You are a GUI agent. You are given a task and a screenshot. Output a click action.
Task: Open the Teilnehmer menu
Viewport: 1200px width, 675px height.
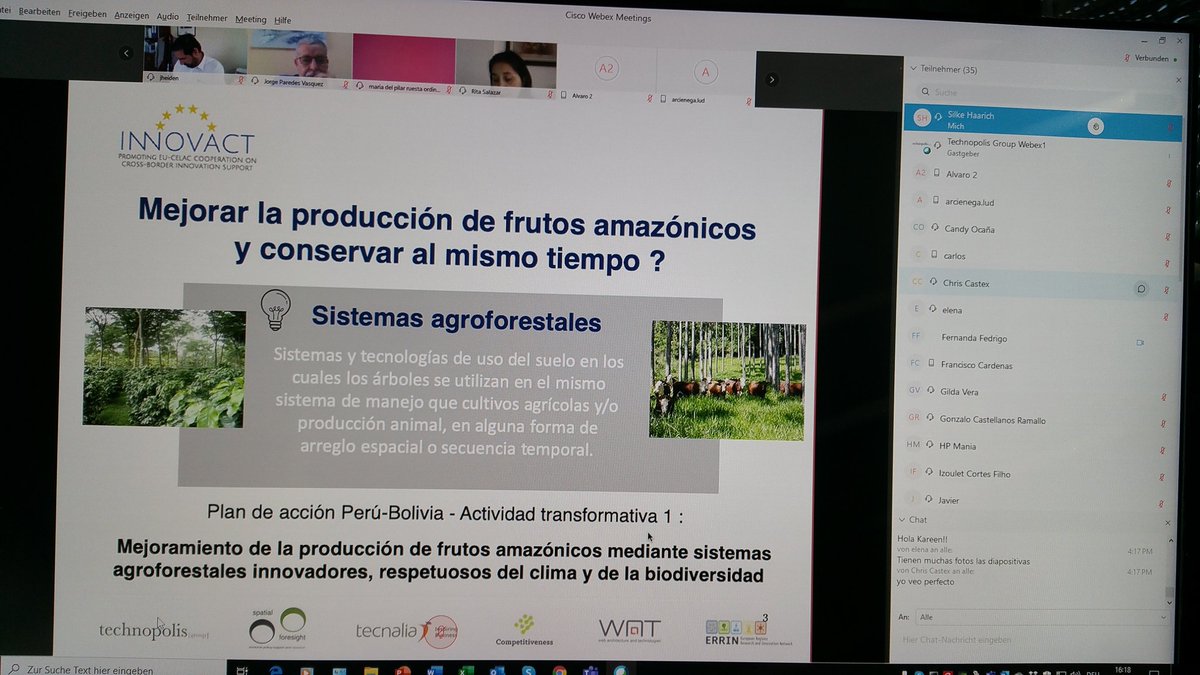pyautogui.click(x=206, y=18)
